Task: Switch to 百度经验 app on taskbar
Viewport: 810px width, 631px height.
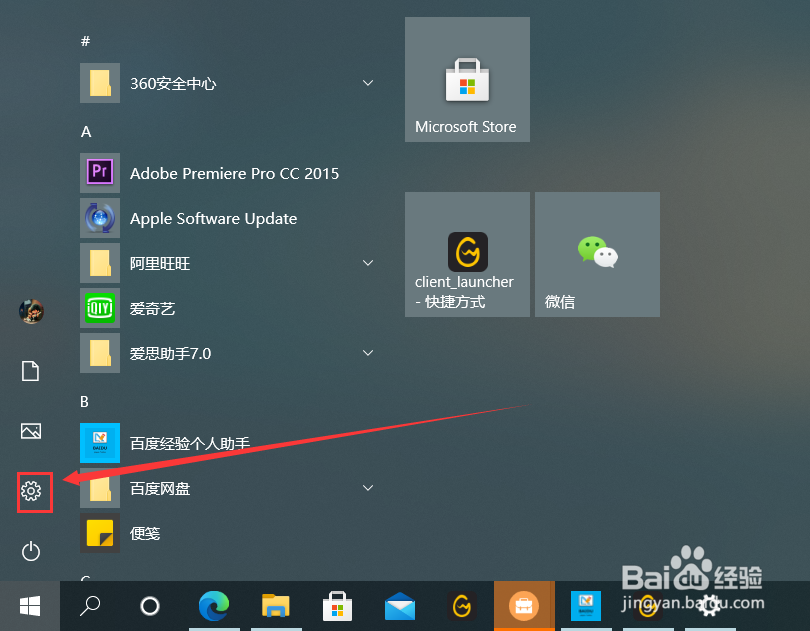Action: pyautogui.click(x=586, y=606)
